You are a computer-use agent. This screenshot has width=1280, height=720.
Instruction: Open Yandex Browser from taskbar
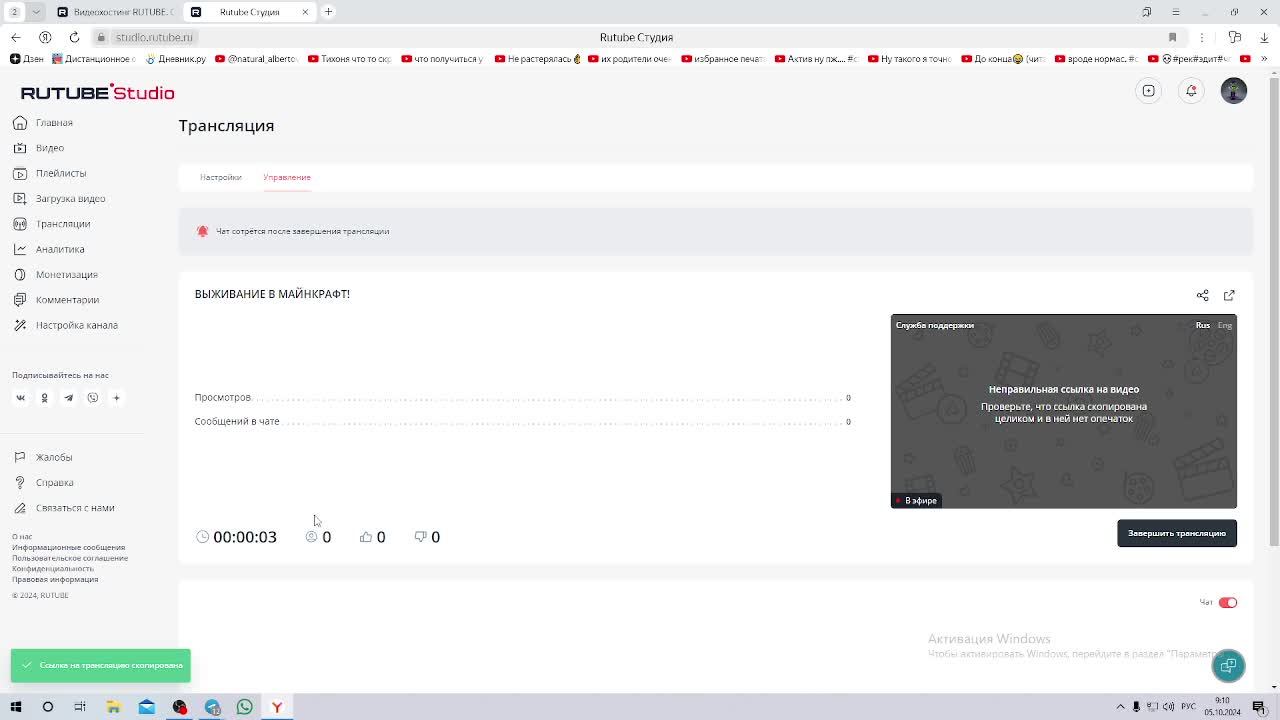(277, 707)
